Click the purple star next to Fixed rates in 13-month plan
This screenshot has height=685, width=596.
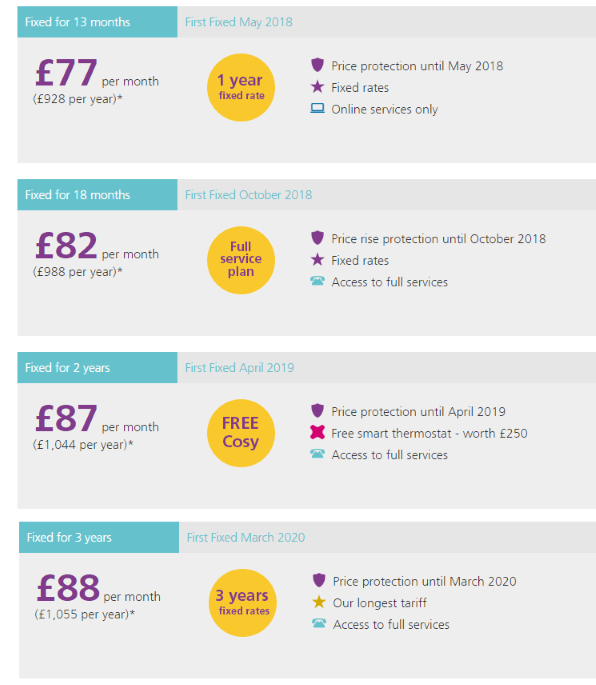(317, 87)
